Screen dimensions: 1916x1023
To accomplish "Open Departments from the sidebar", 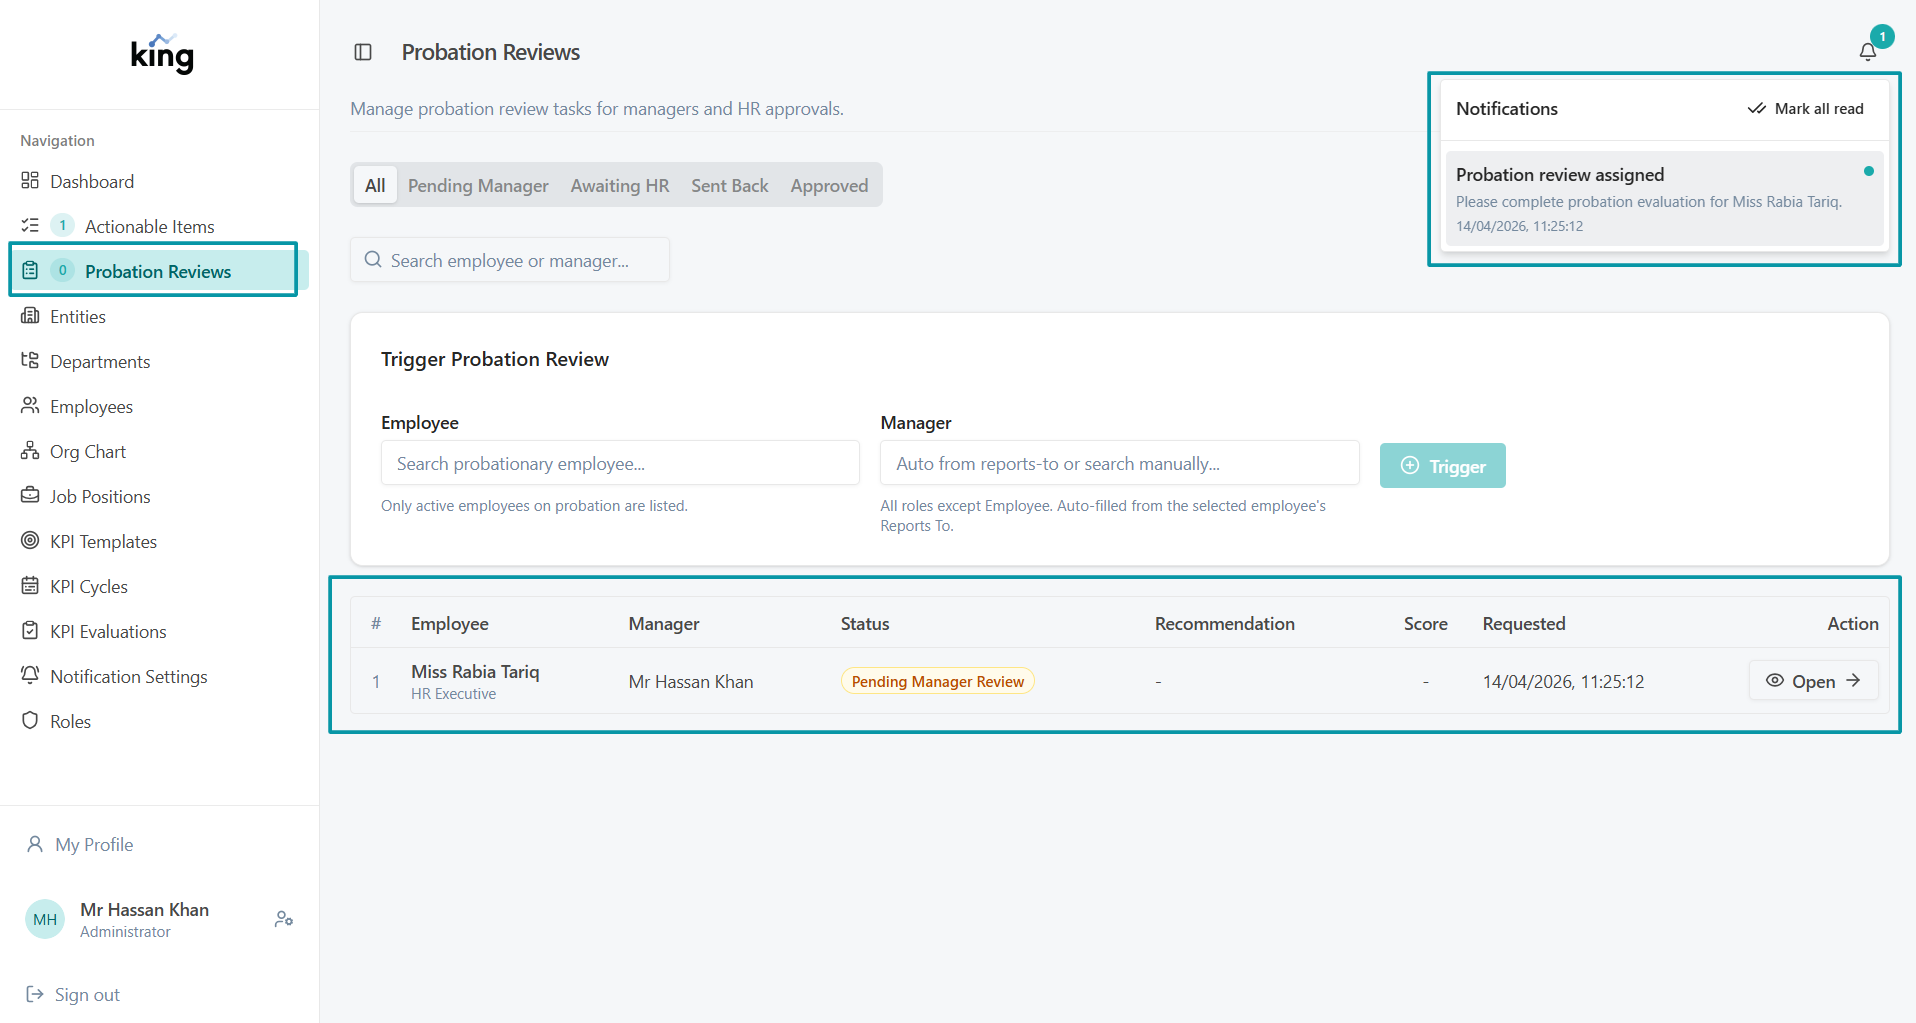I will point(159,361).
